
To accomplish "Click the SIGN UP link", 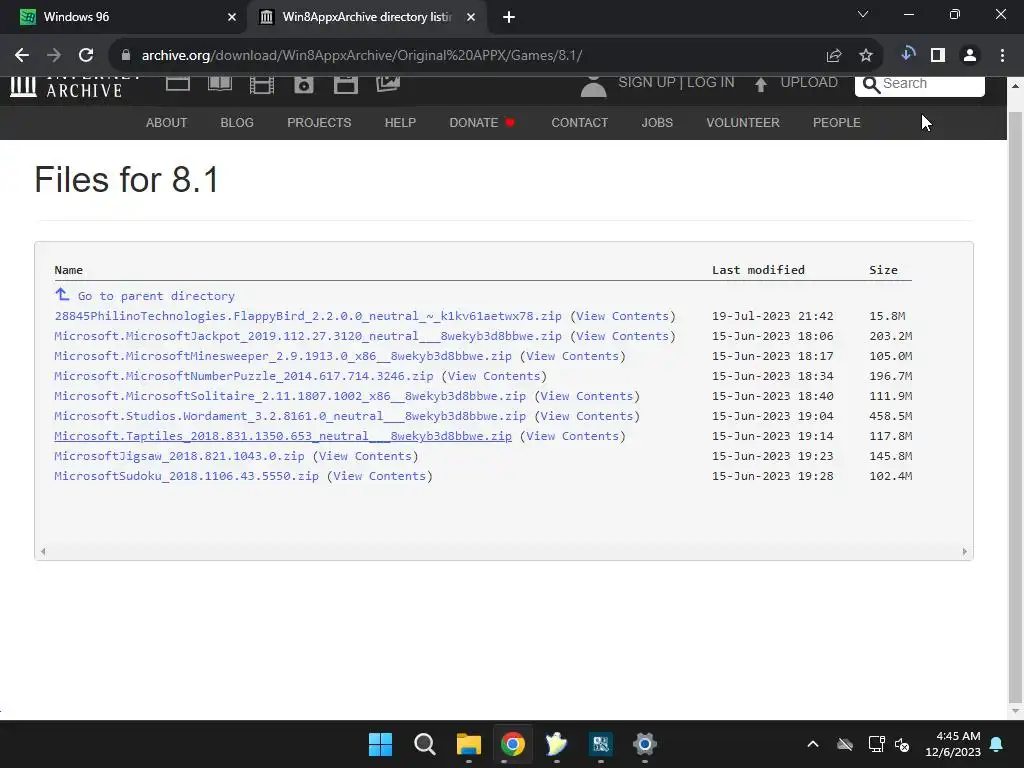I will click(x=647, y=82).
